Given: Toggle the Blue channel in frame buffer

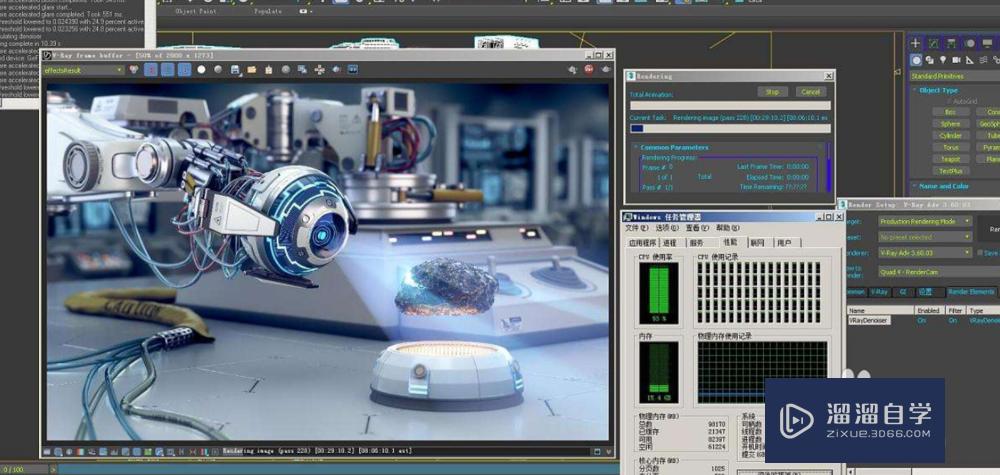Looking at the screenshot, I should click(184, 69).
